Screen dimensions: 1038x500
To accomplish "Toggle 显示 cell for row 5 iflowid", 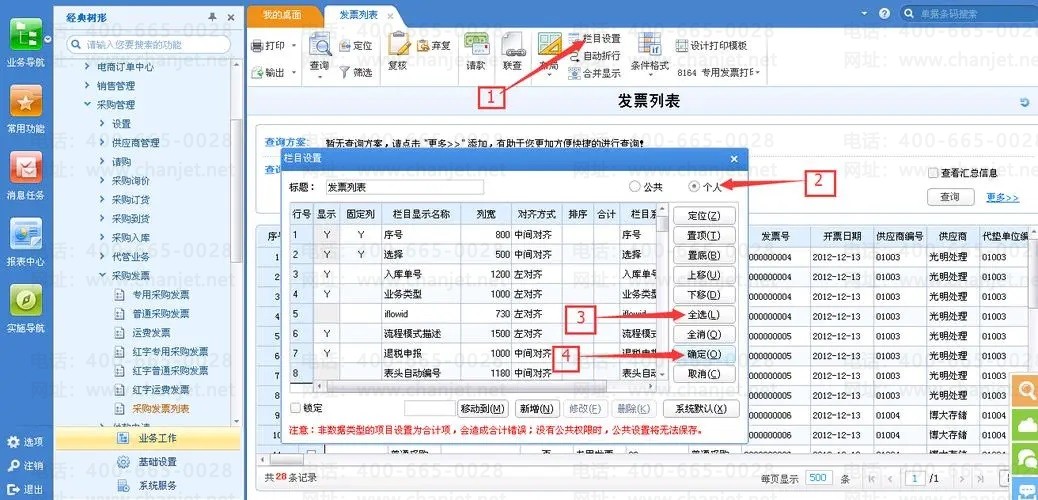I will (x=326, y=314).
